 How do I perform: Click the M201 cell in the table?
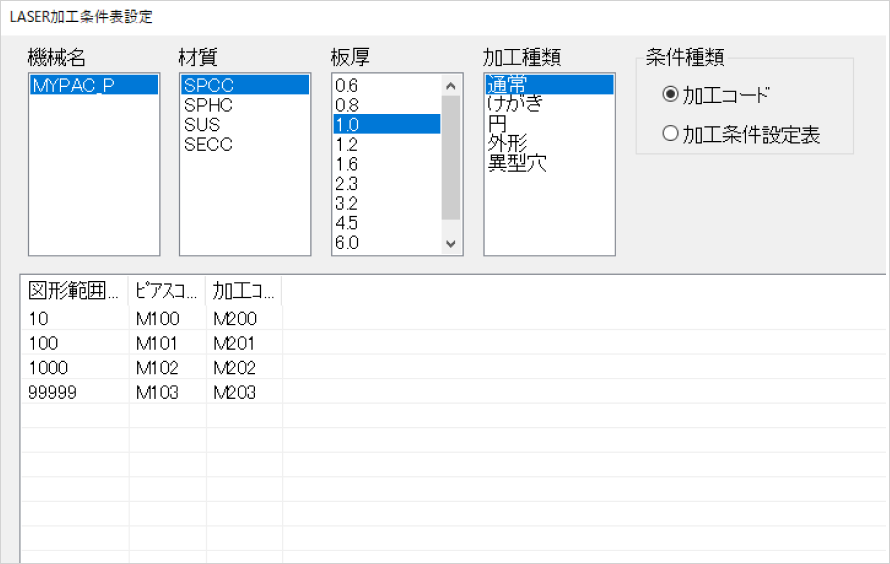click(235, 343)
